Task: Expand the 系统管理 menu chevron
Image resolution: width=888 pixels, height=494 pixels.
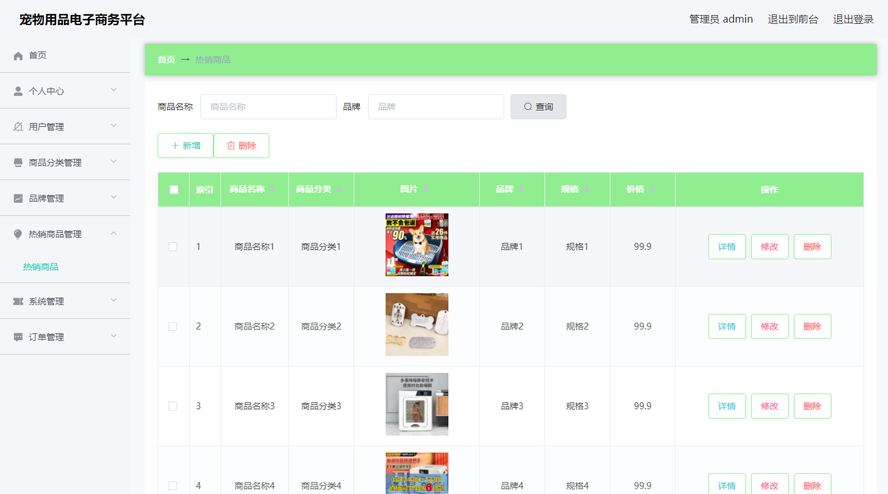Action: [x=113, y=300]
